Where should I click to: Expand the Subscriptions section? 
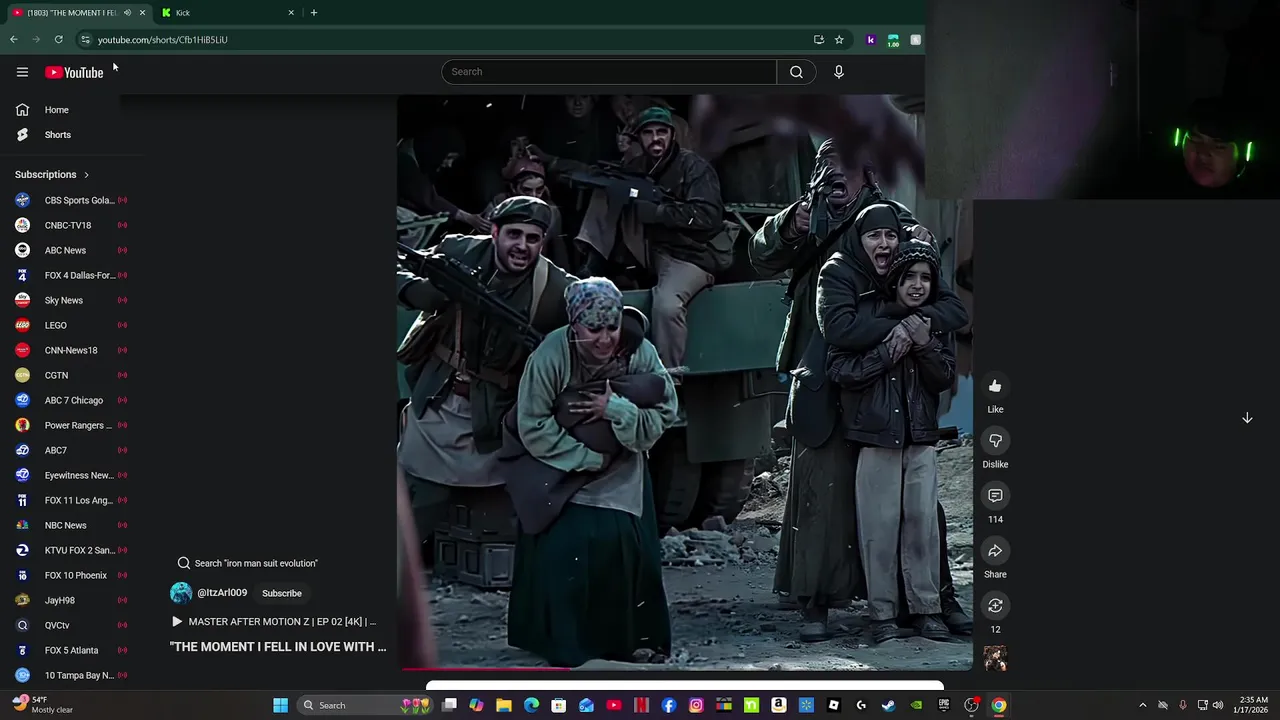click(x=52, y=175)
